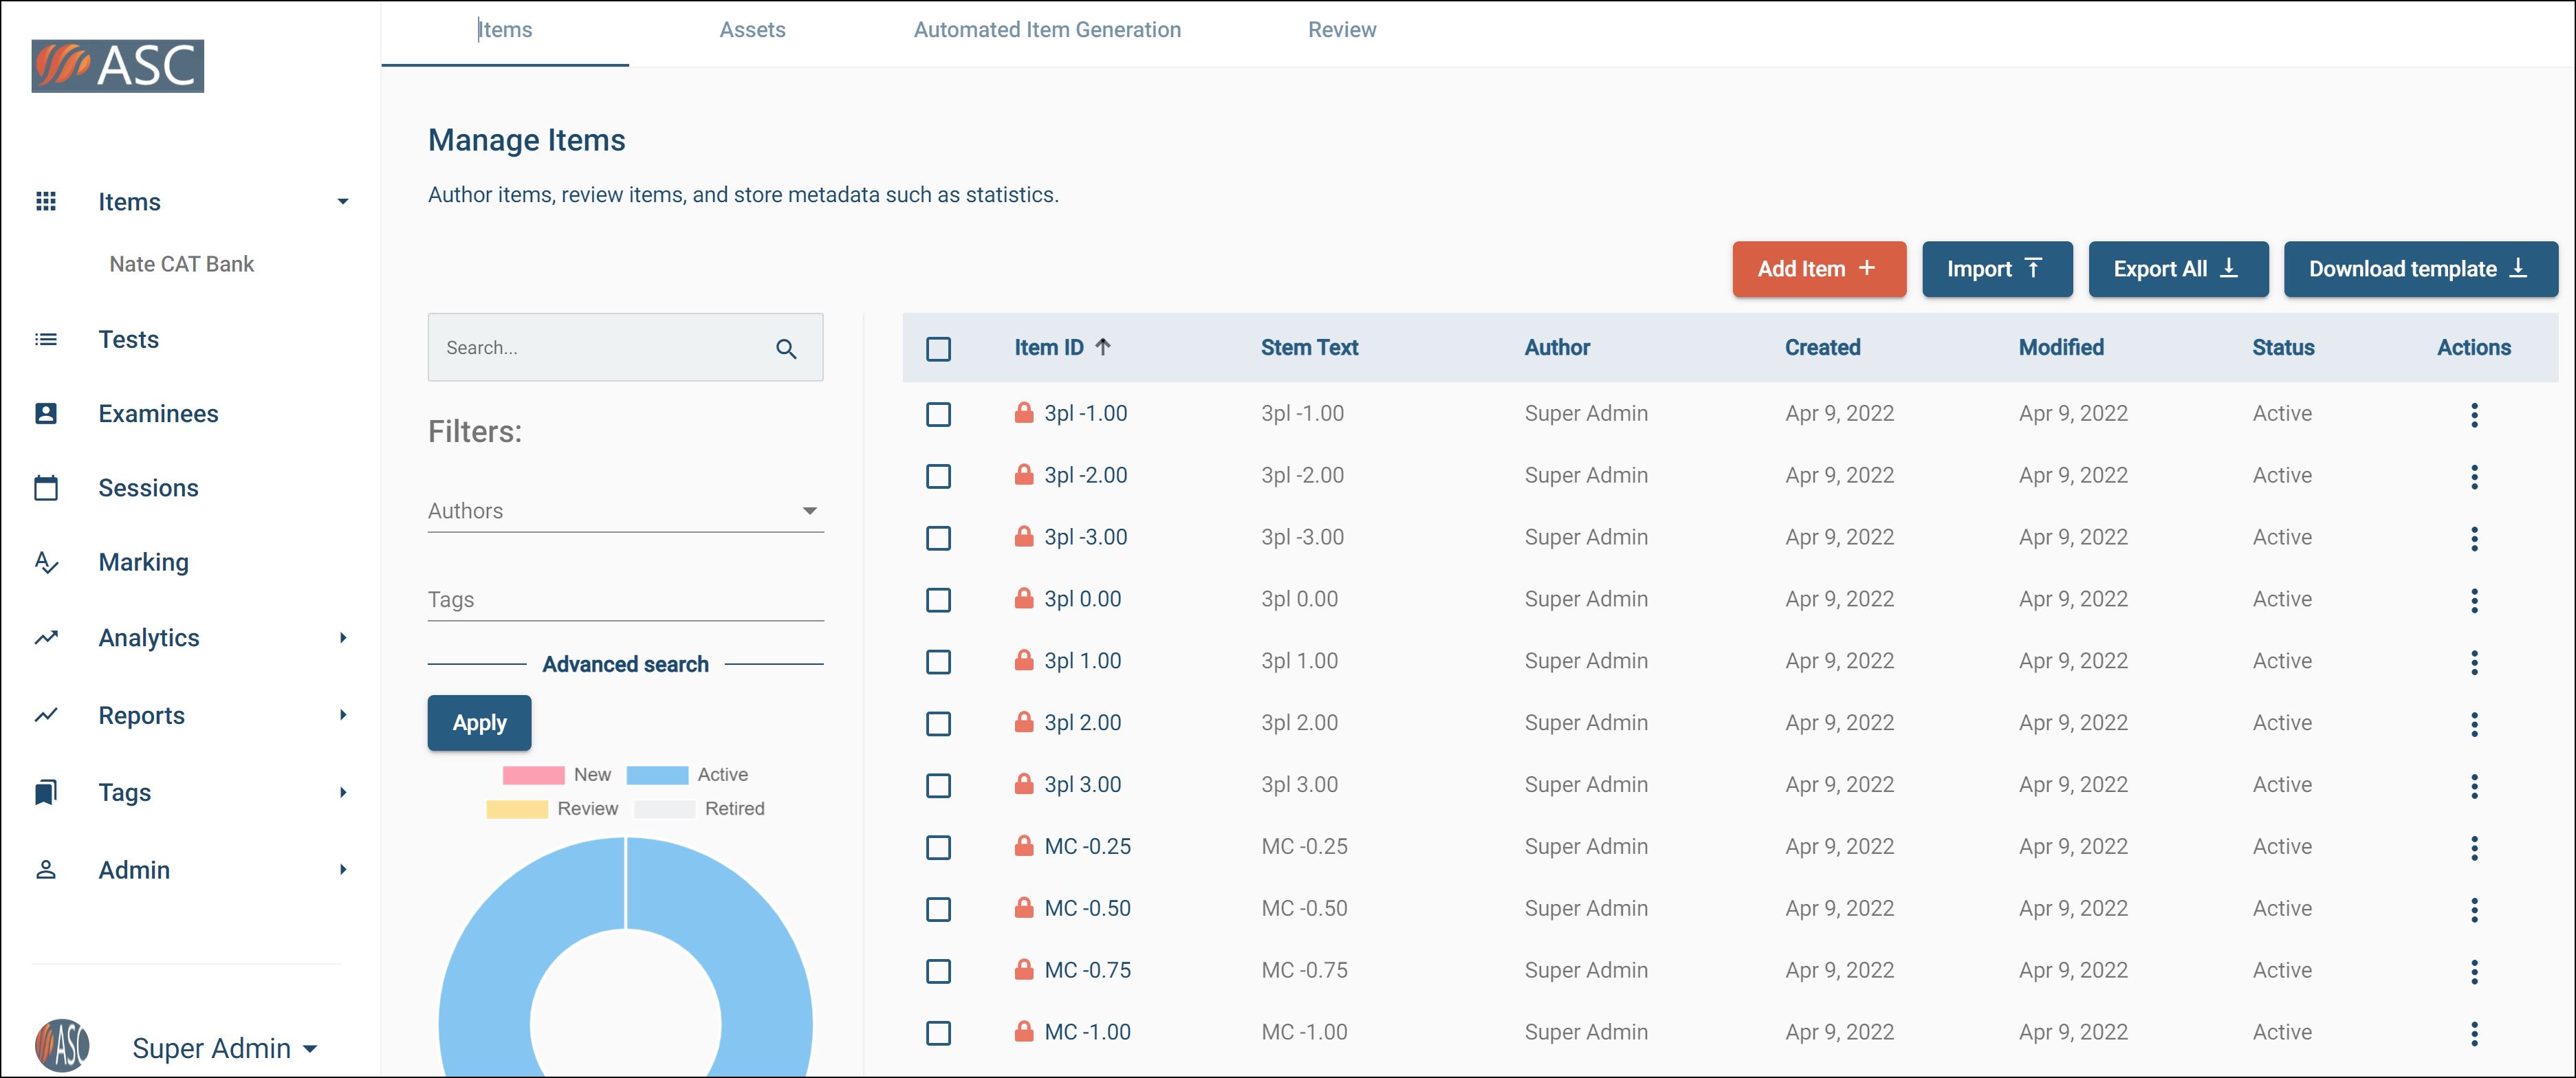This screenshot has height=1078, width=2576.
Task: Toggle the select-all items checkbox
Action: pos(937,349)
